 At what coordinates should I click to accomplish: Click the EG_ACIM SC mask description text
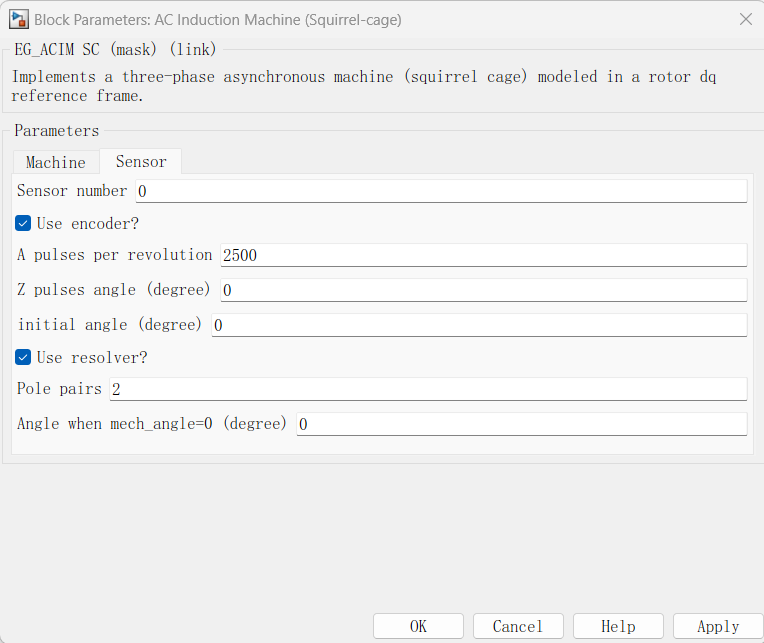coord(363,86)
